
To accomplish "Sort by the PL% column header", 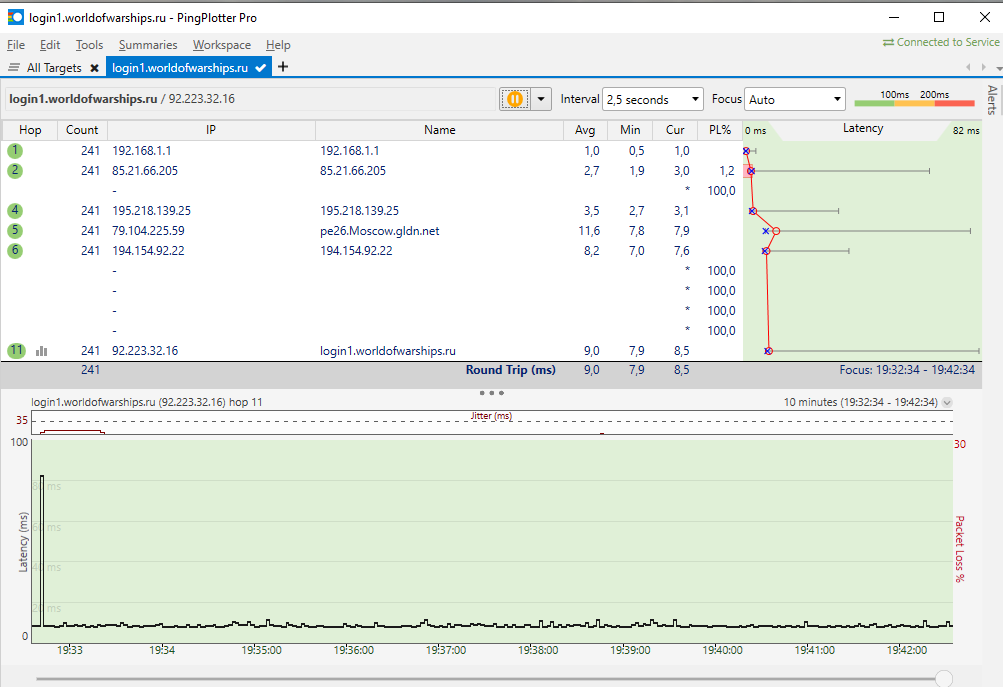I will [720, 130].
